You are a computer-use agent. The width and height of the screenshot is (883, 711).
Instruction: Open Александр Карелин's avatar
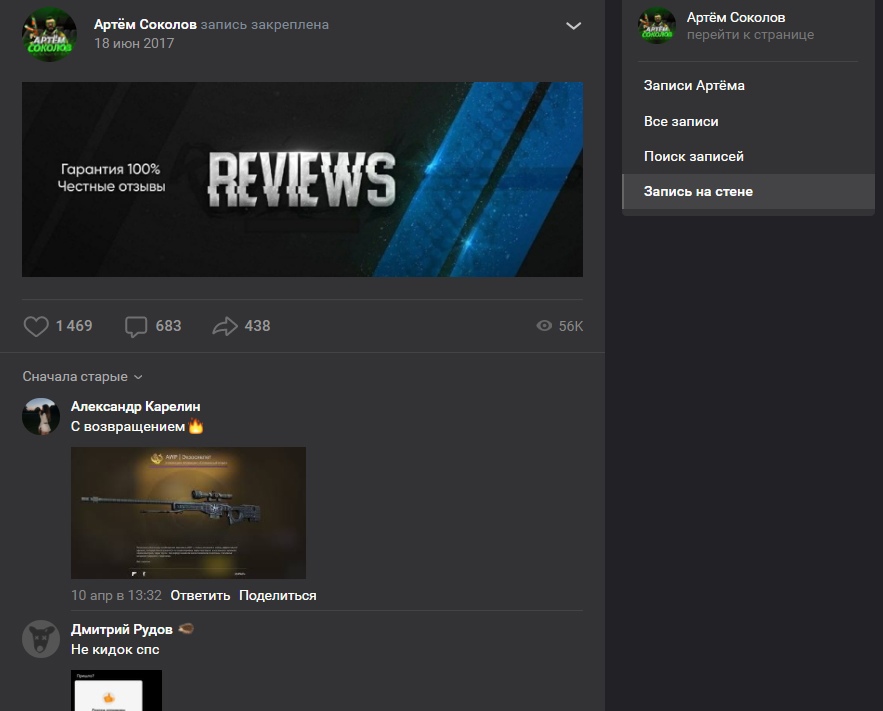[x=41, y=416]
